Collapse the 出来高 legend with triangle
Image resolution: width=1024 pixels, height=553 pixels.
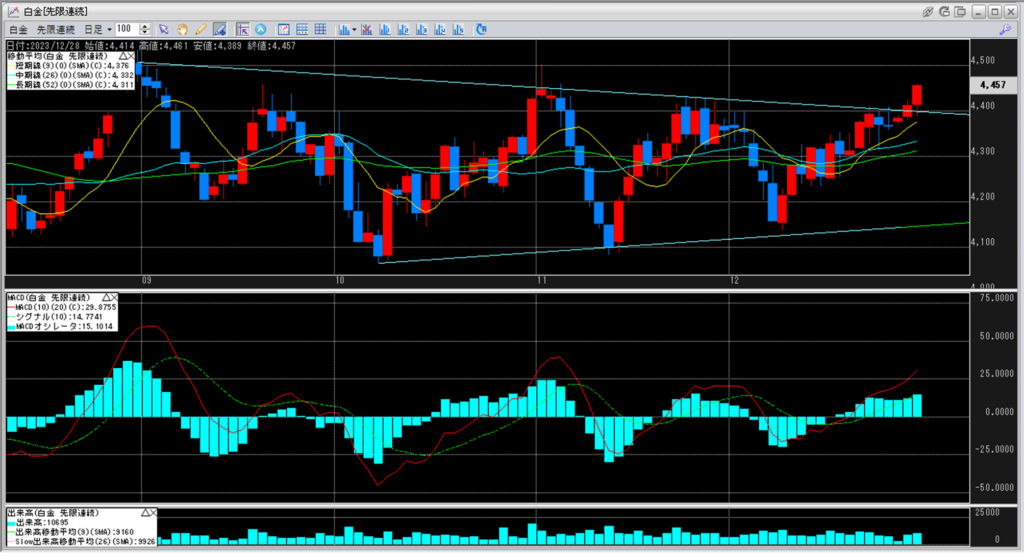[144, 513]
